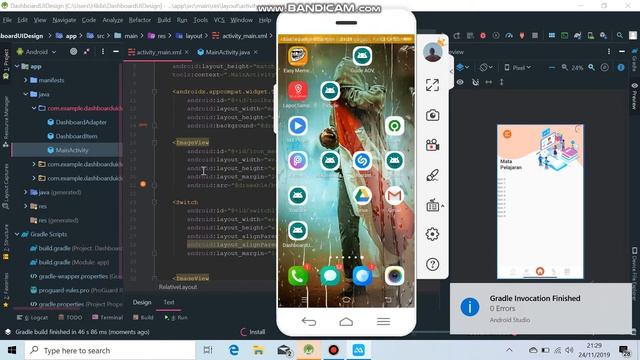The height and width of the screenshot is (360, 640).
Task: Open the Gmail app on the phone
Action: (x=394, y=196)
